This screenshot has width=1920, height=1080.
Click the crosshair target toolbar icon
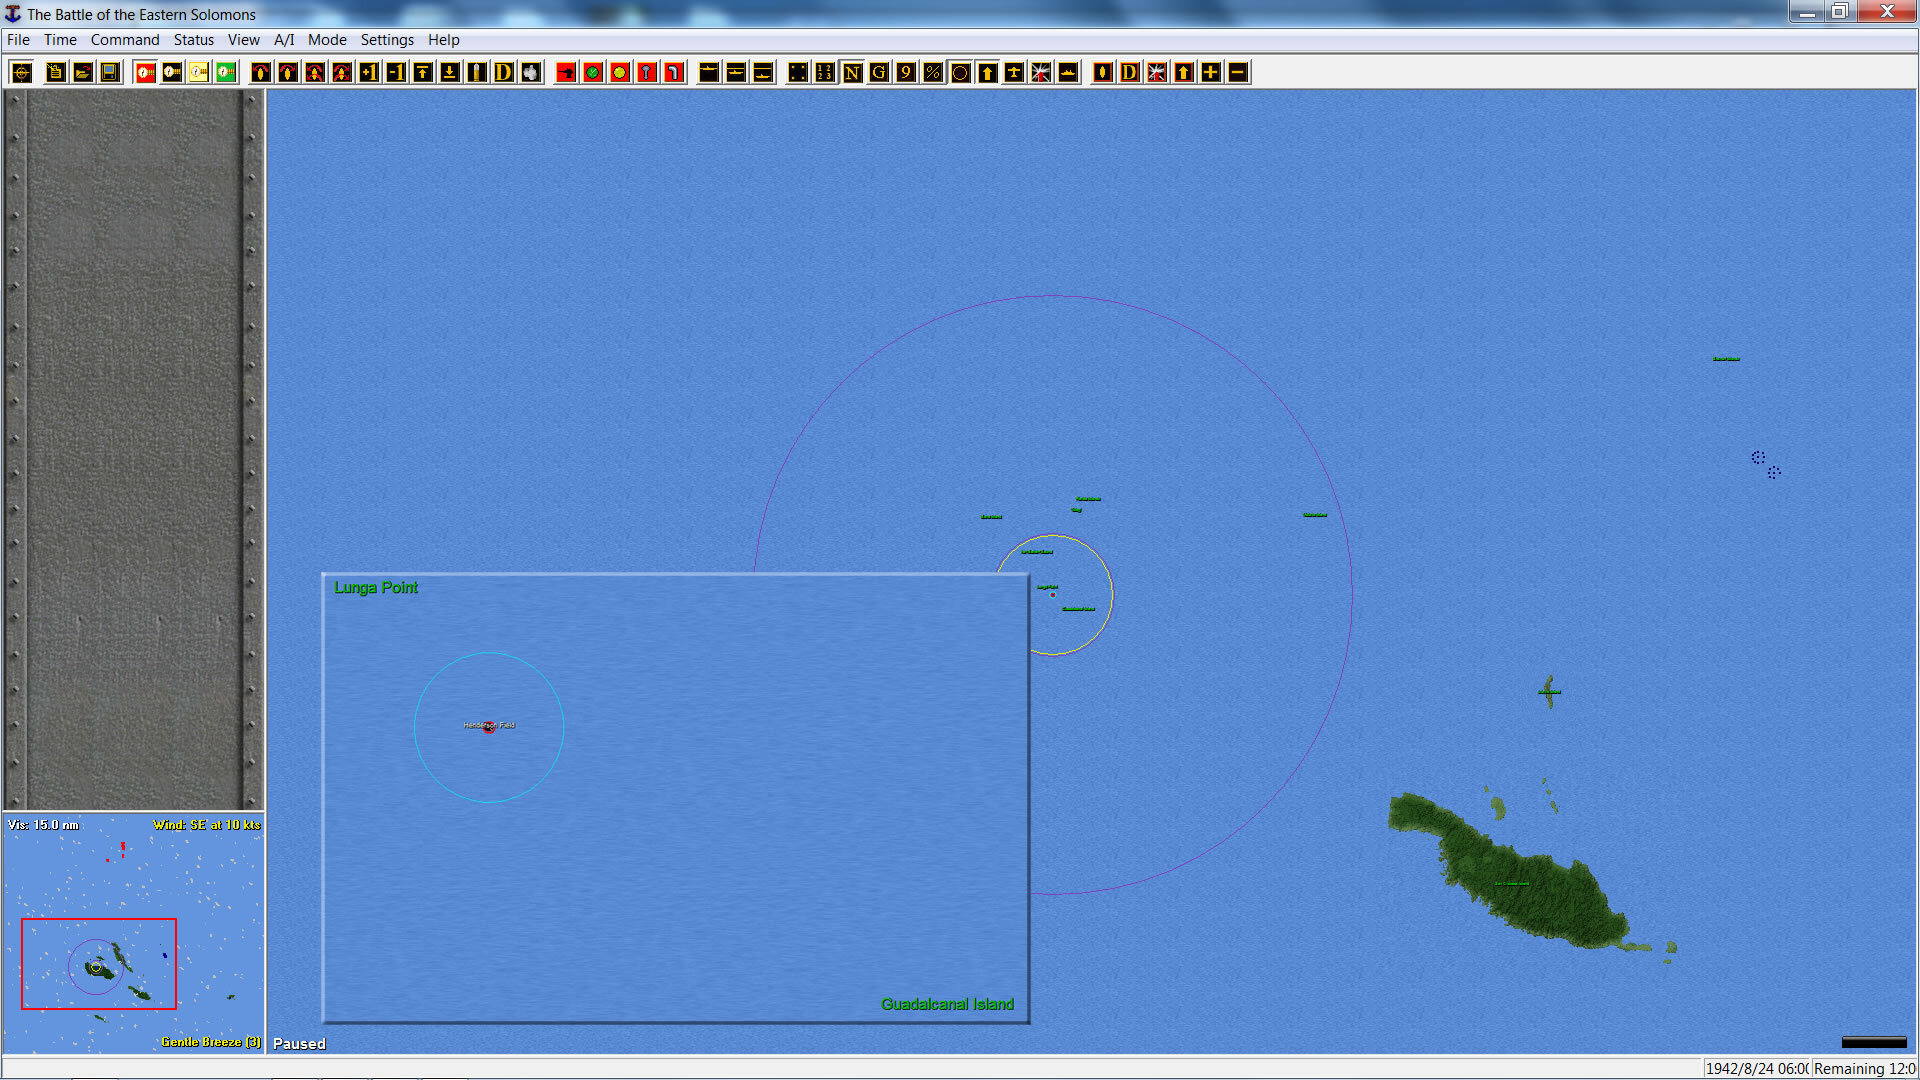tap(22, 72)
